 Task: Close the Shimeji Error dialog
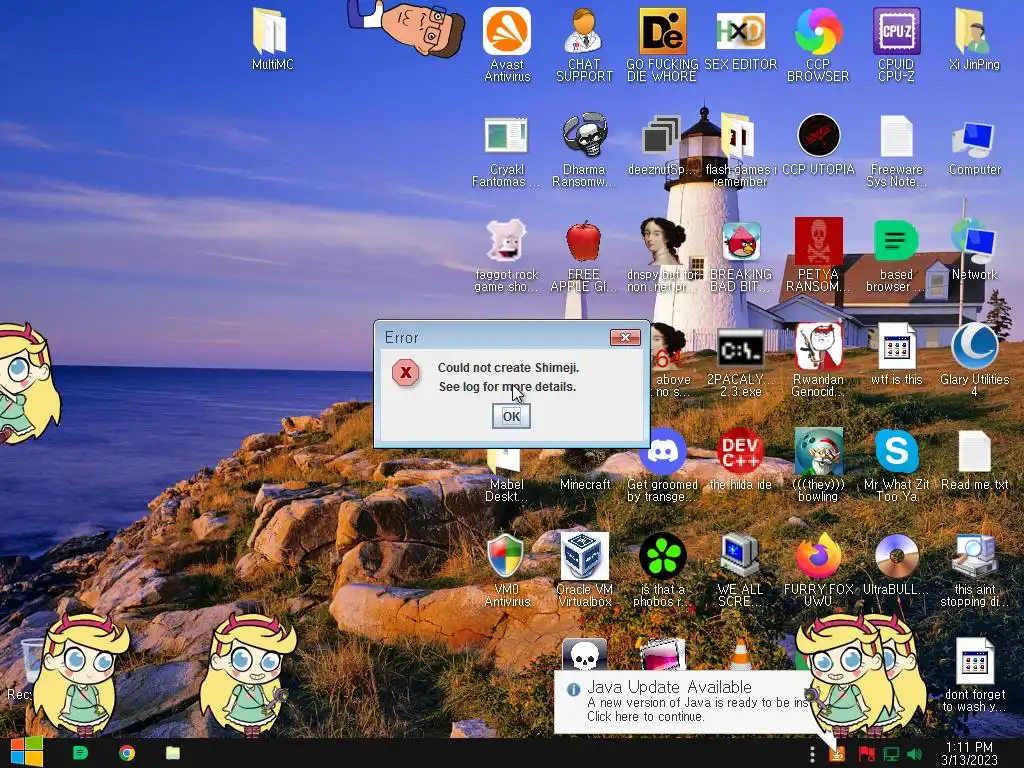click(625, 337)
